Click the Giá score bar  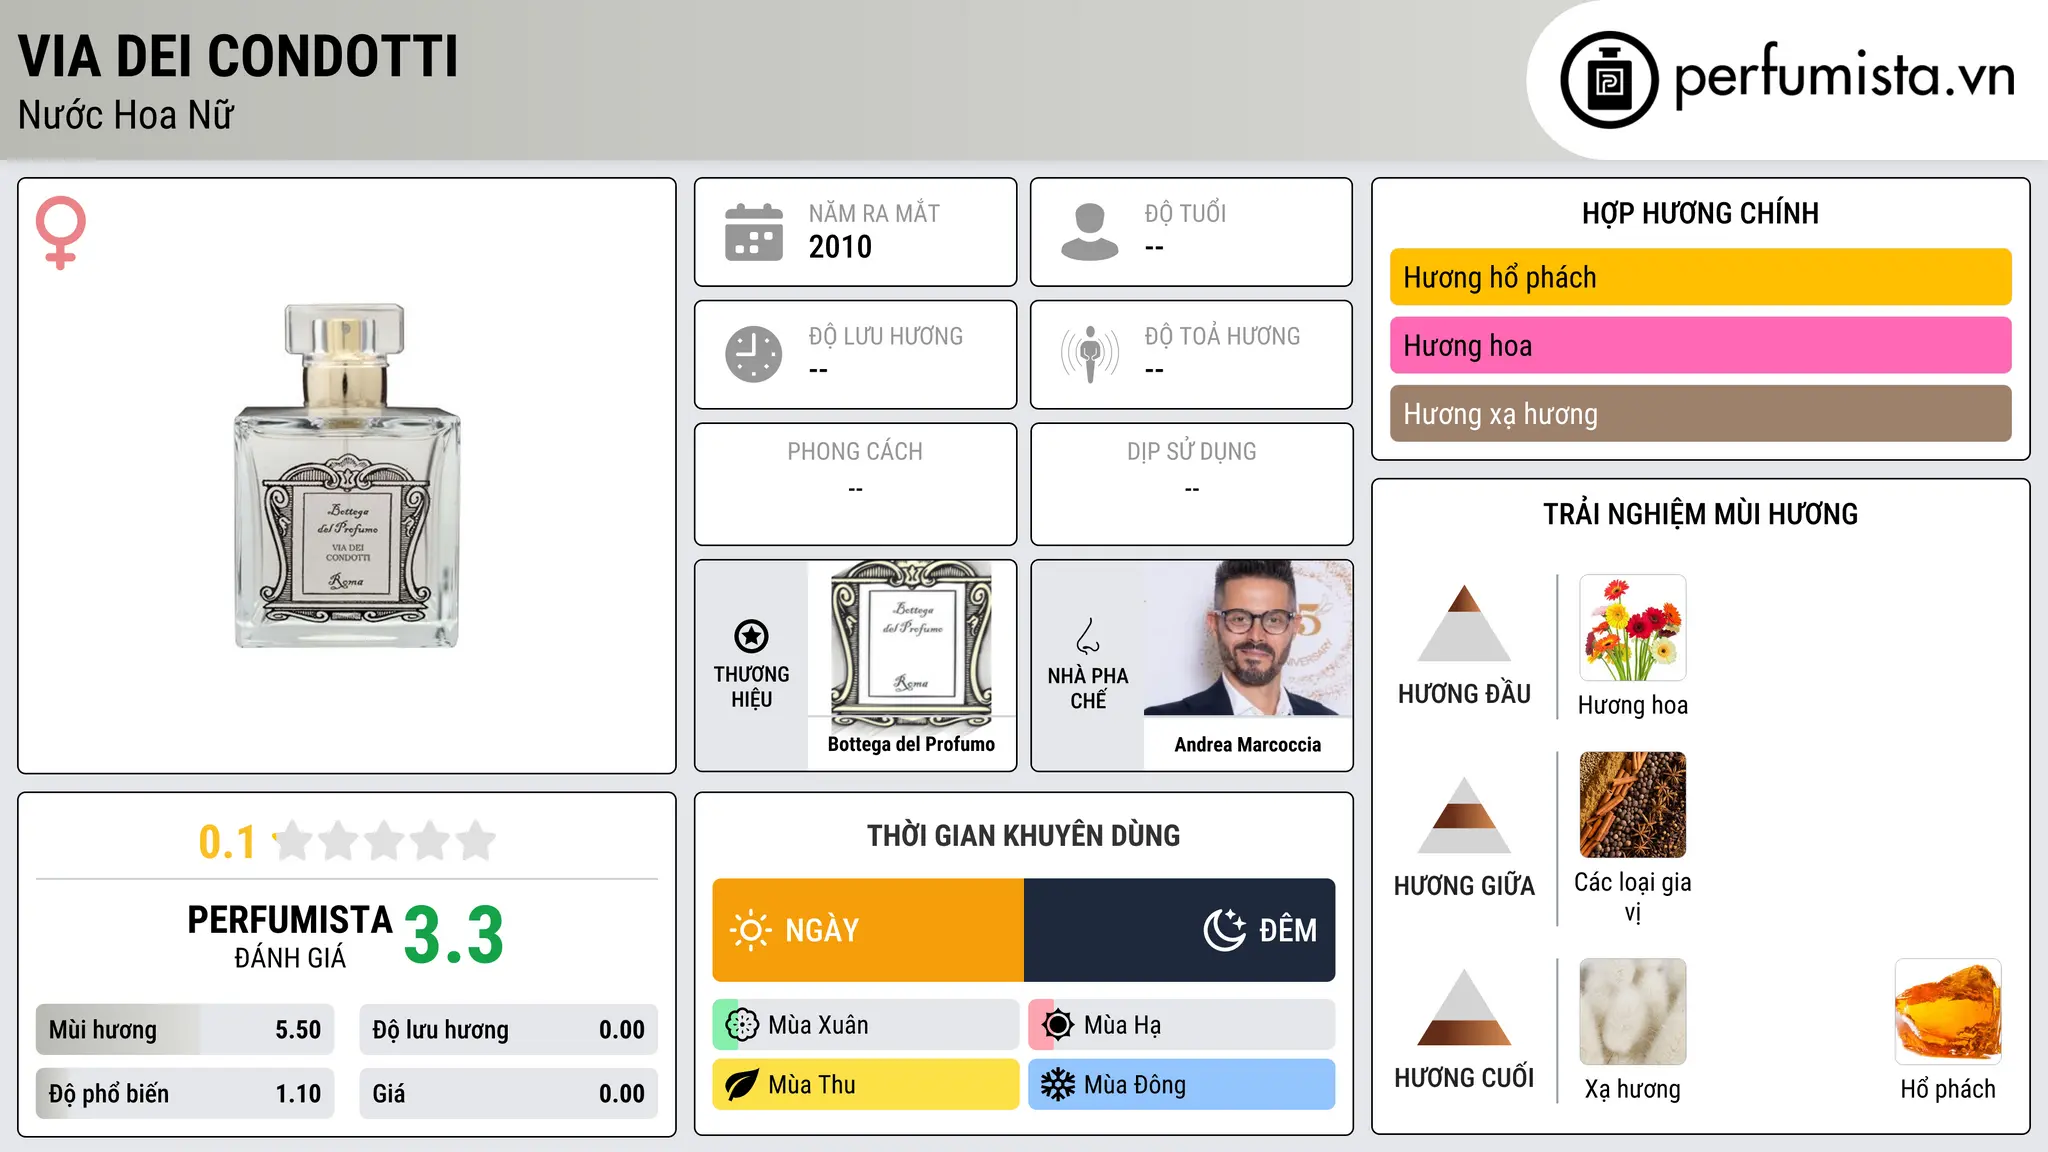pyautogui.click(x=509, y=1094)
